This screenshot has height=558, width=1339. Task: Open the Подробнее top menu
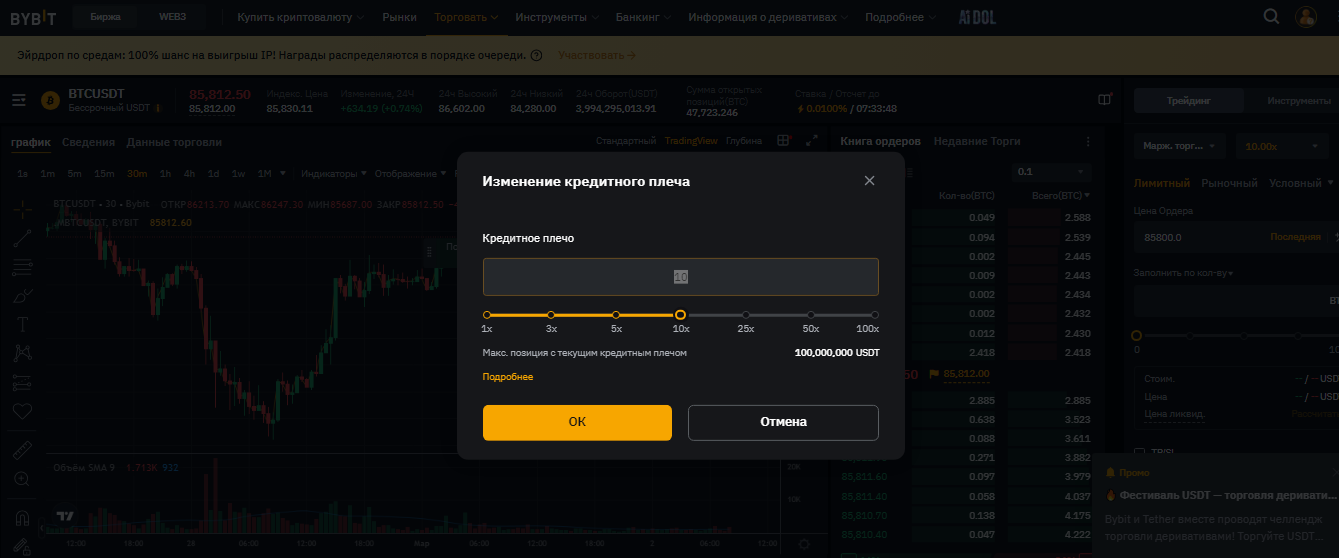tap(900, 17)
